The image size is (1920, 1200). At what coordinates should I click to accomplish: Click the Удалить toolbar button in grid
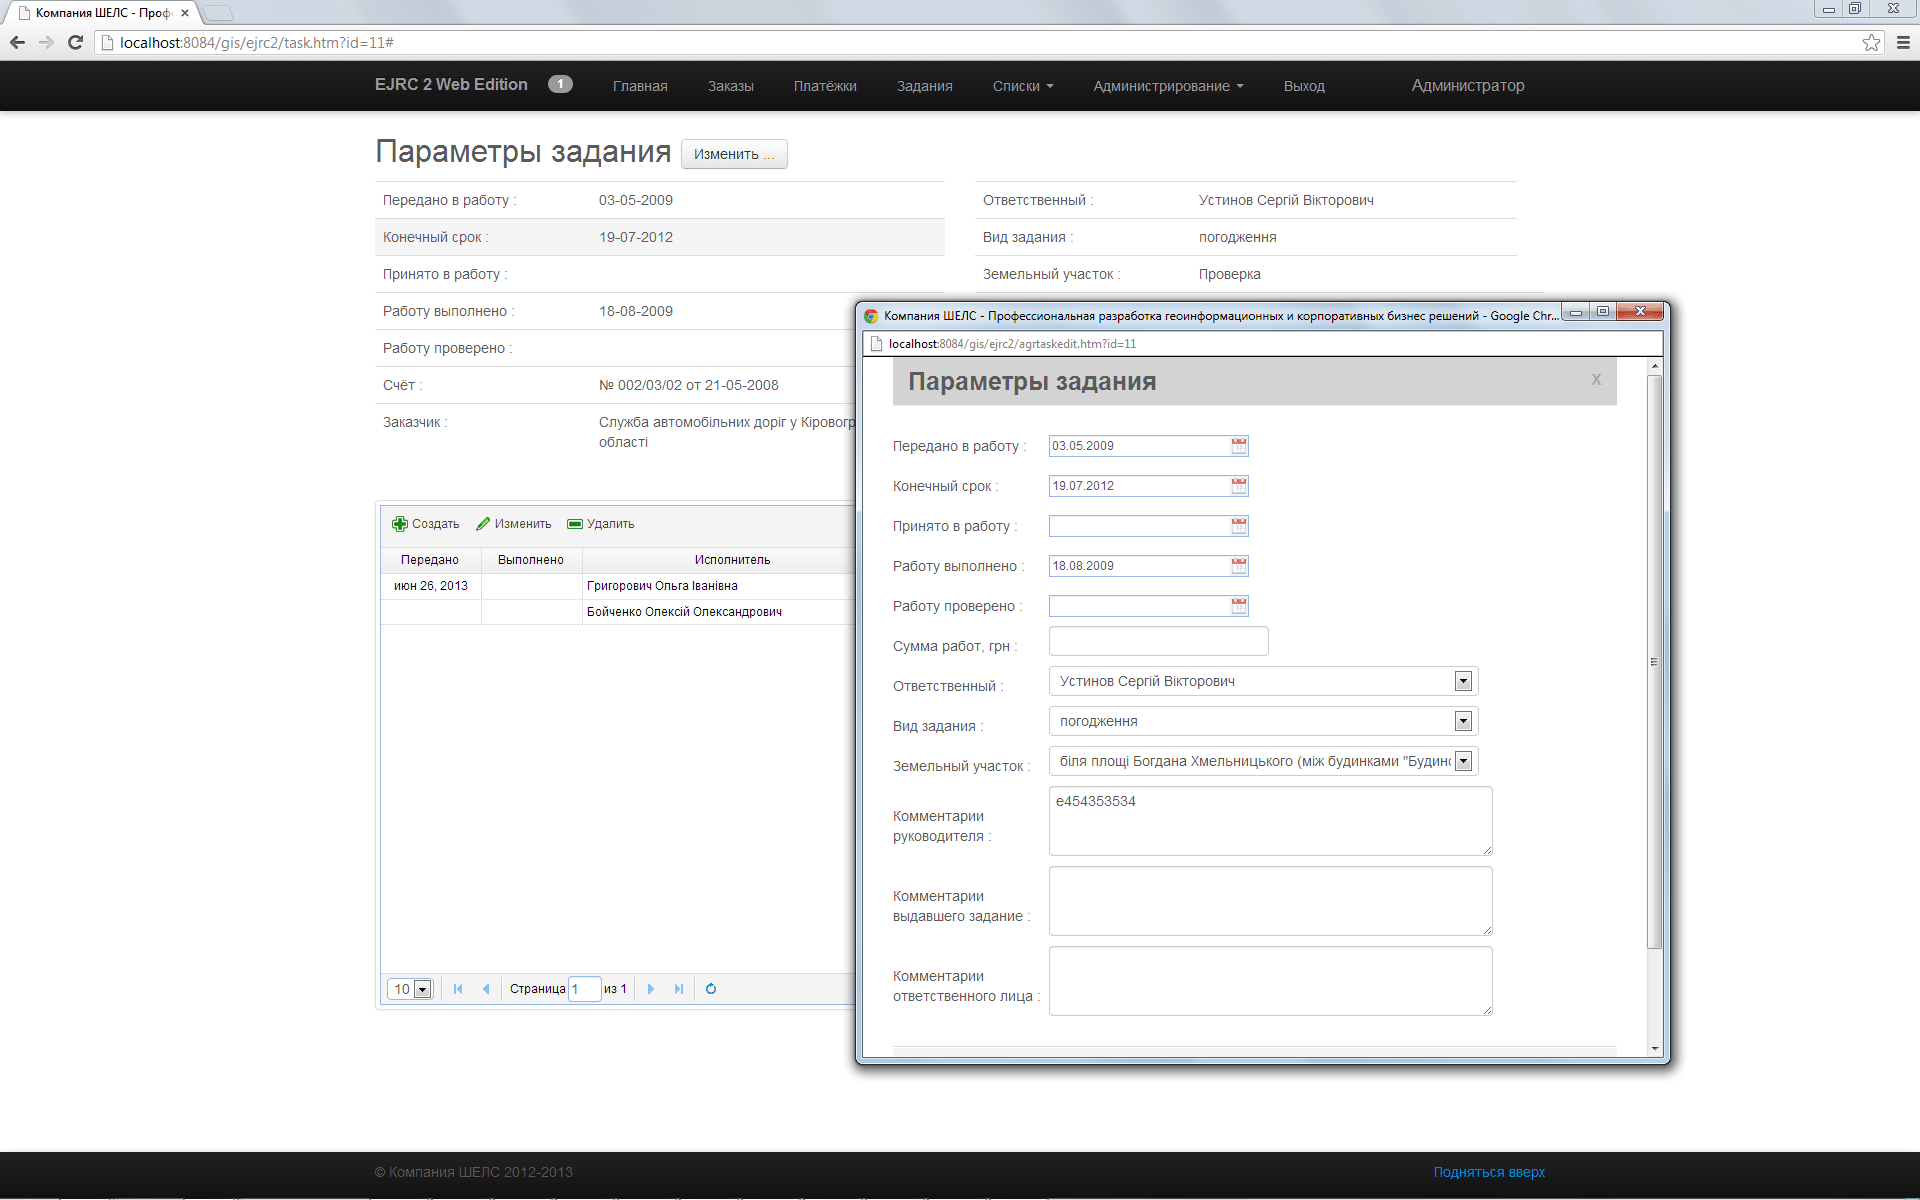[601, 524]
